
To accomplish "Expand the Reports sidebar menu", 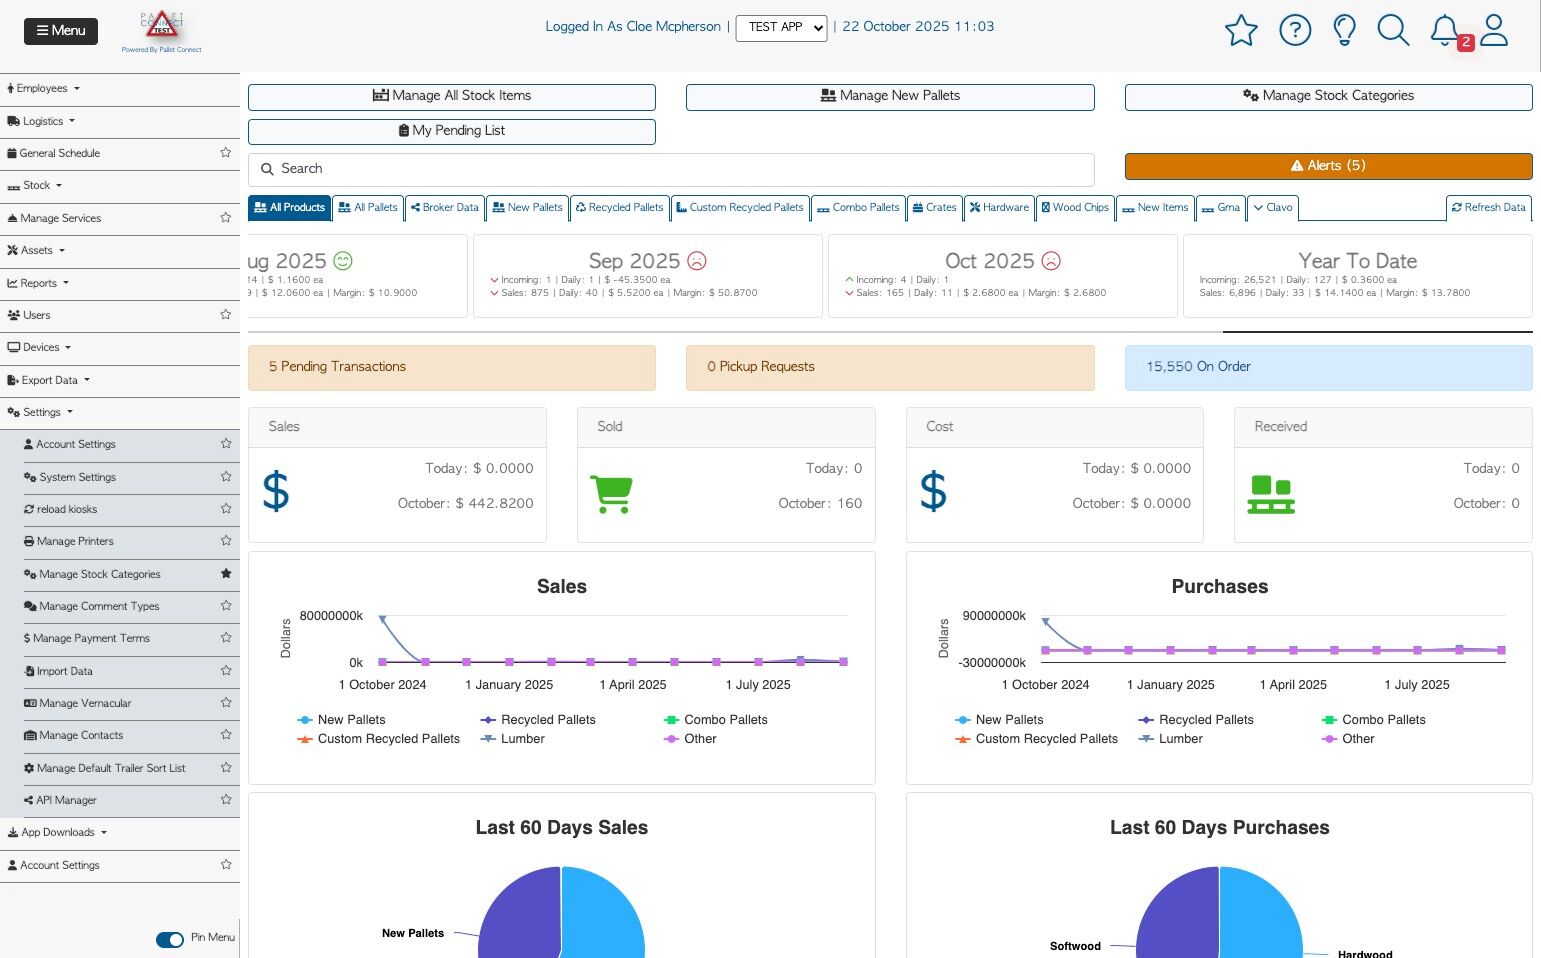I will pyautogui.click(x=38, y=283).
